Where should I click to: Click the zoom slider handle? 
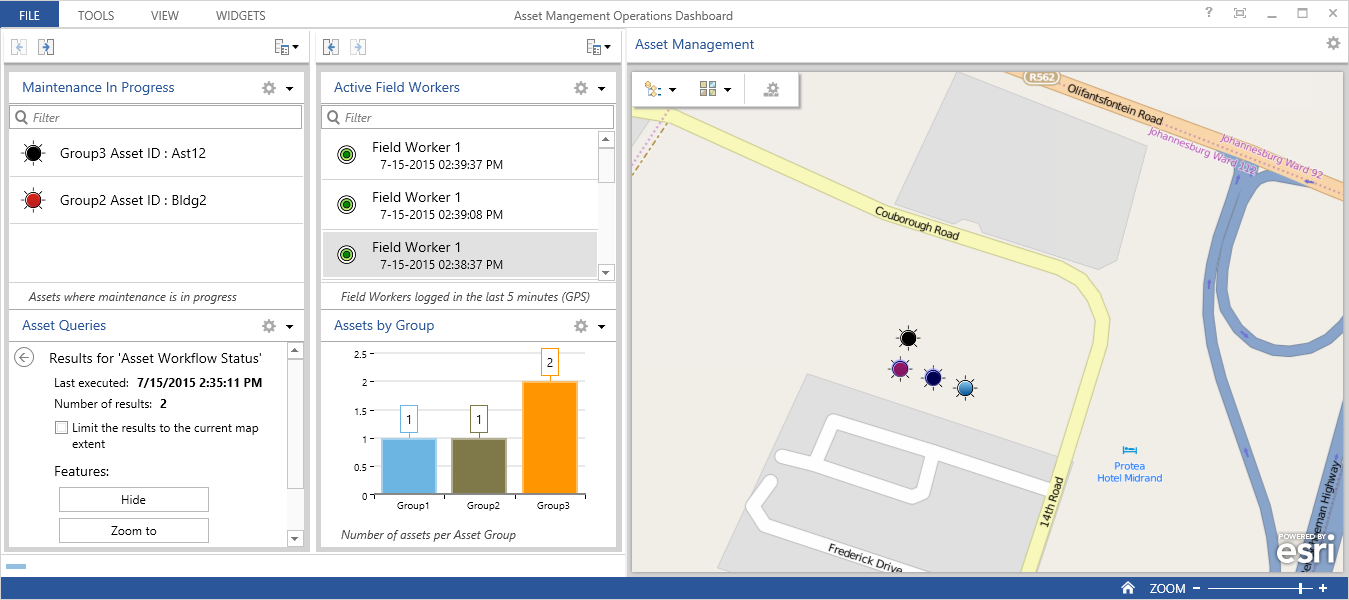click(1301, 589)
